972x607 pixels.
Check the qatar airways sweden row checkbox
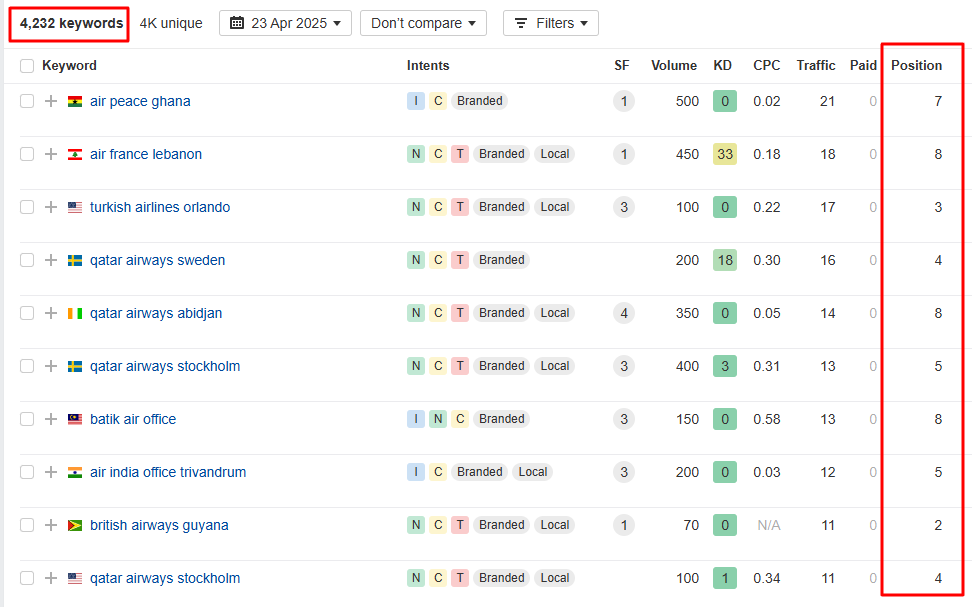[27, 260]
